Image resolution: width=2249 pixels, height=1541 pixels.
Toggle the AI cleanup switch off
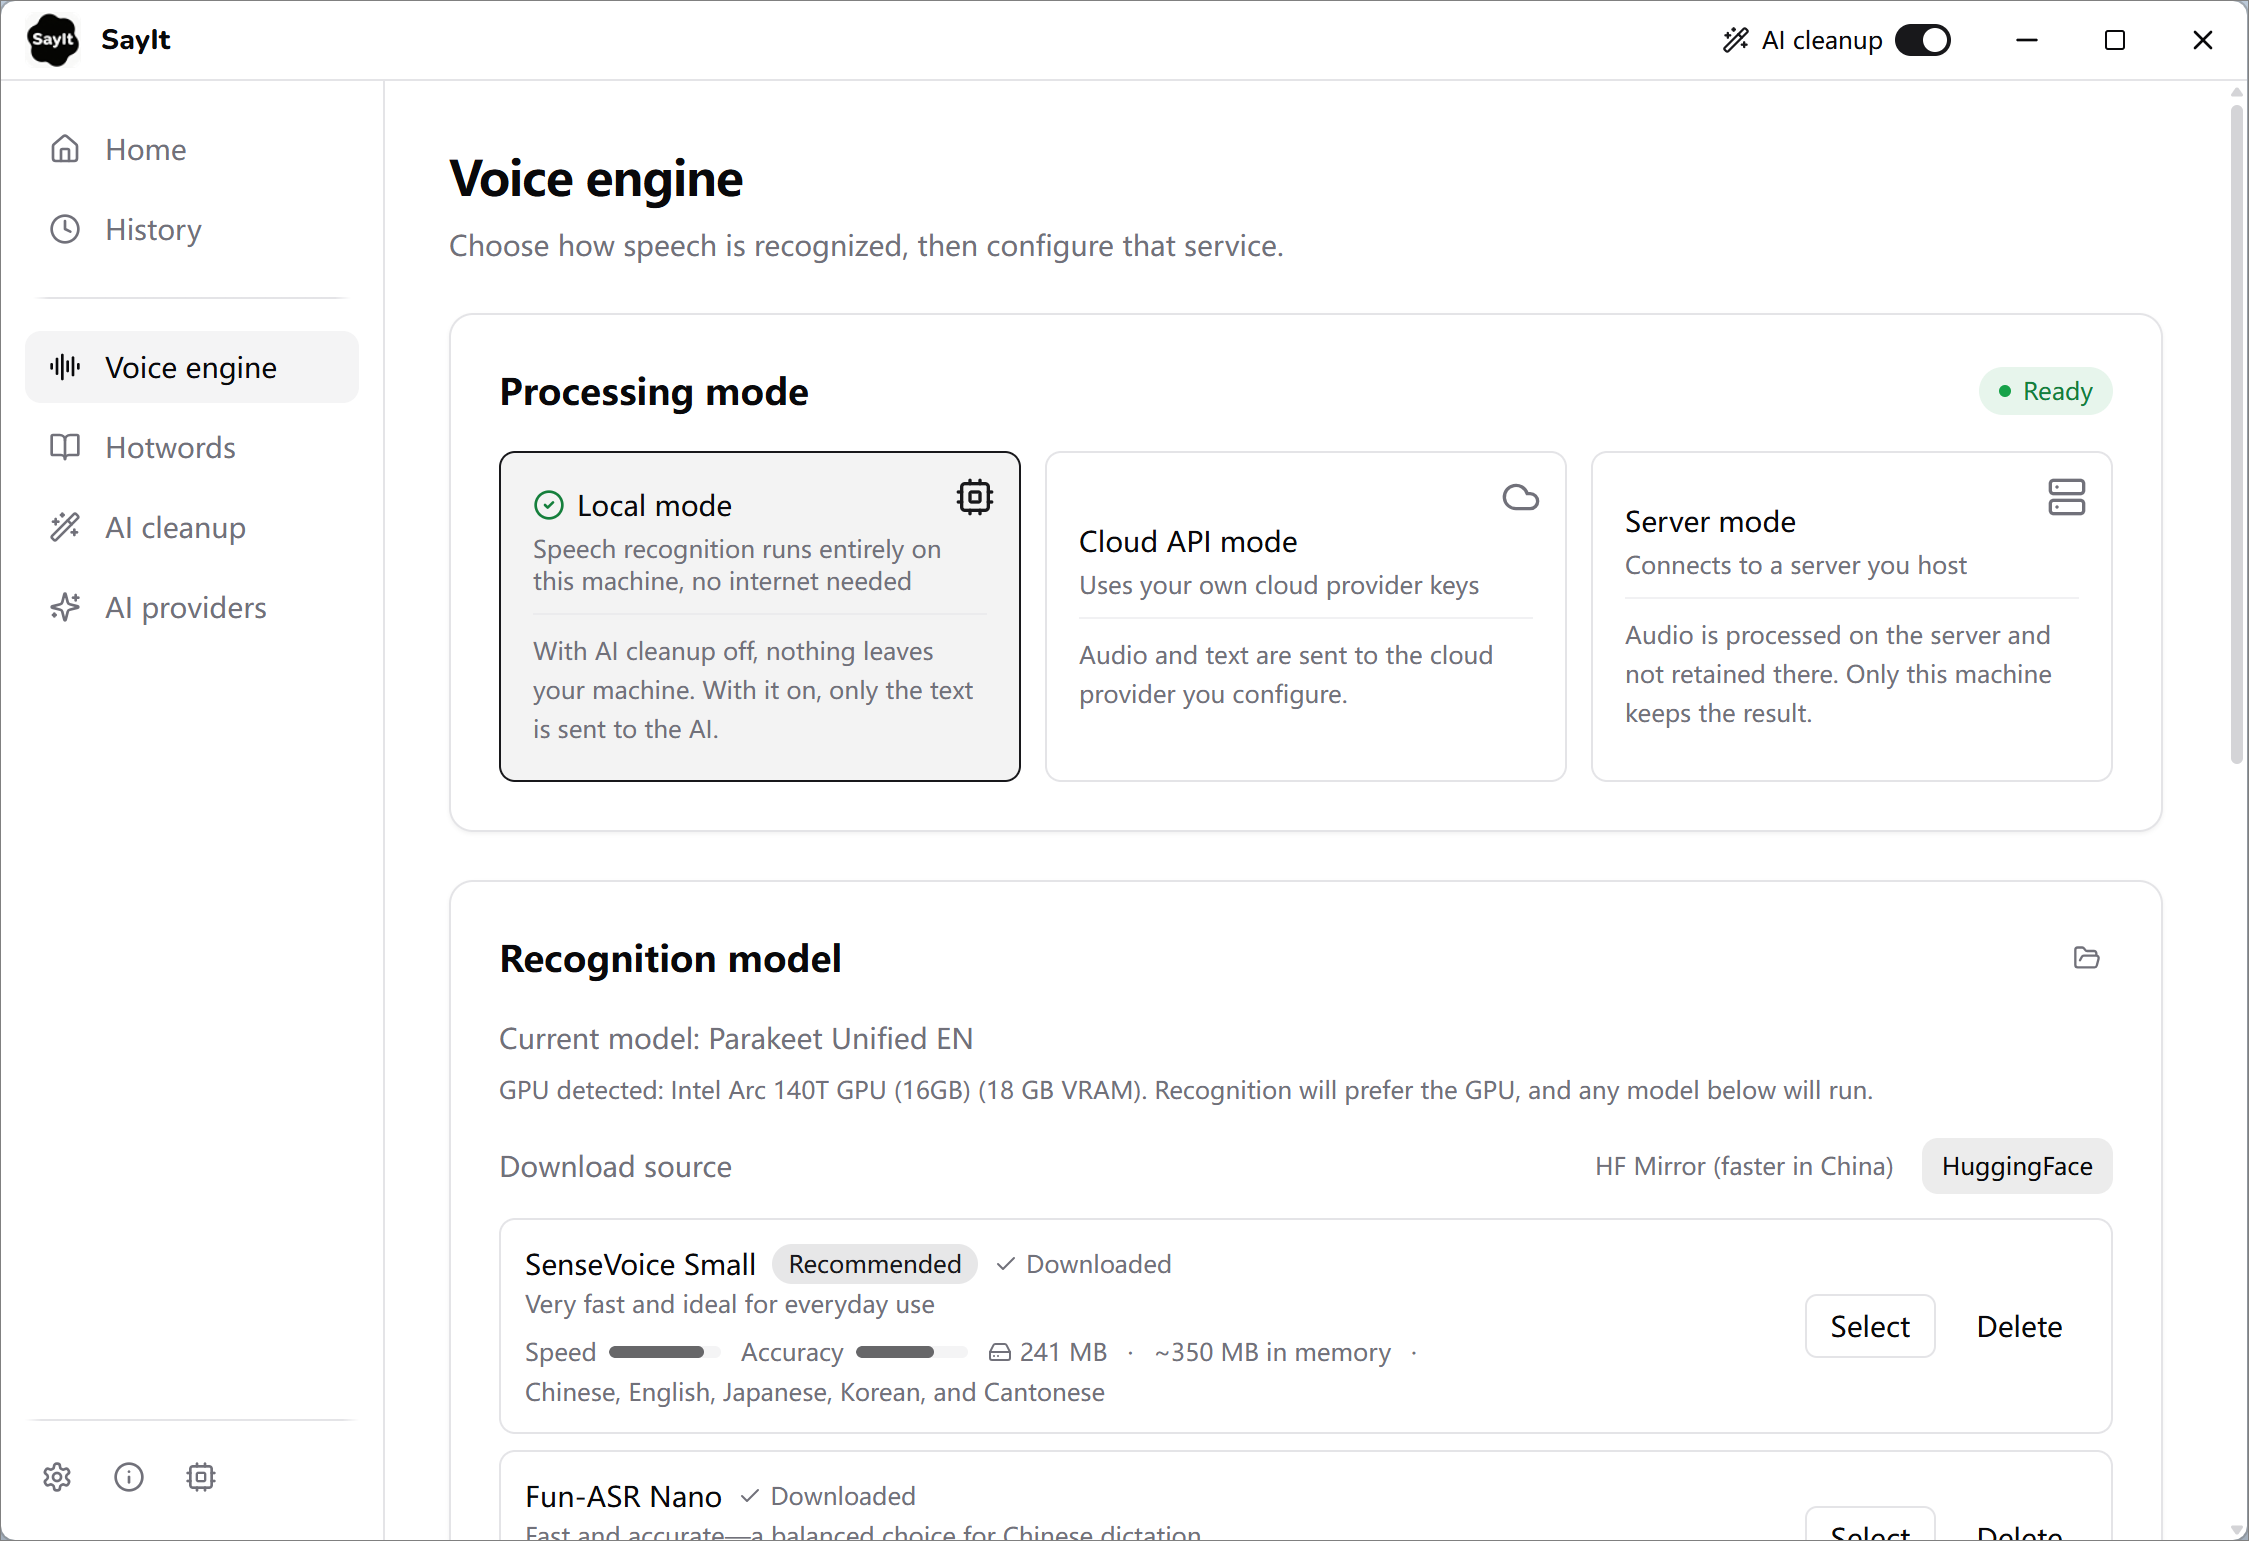click(1923, 40)
